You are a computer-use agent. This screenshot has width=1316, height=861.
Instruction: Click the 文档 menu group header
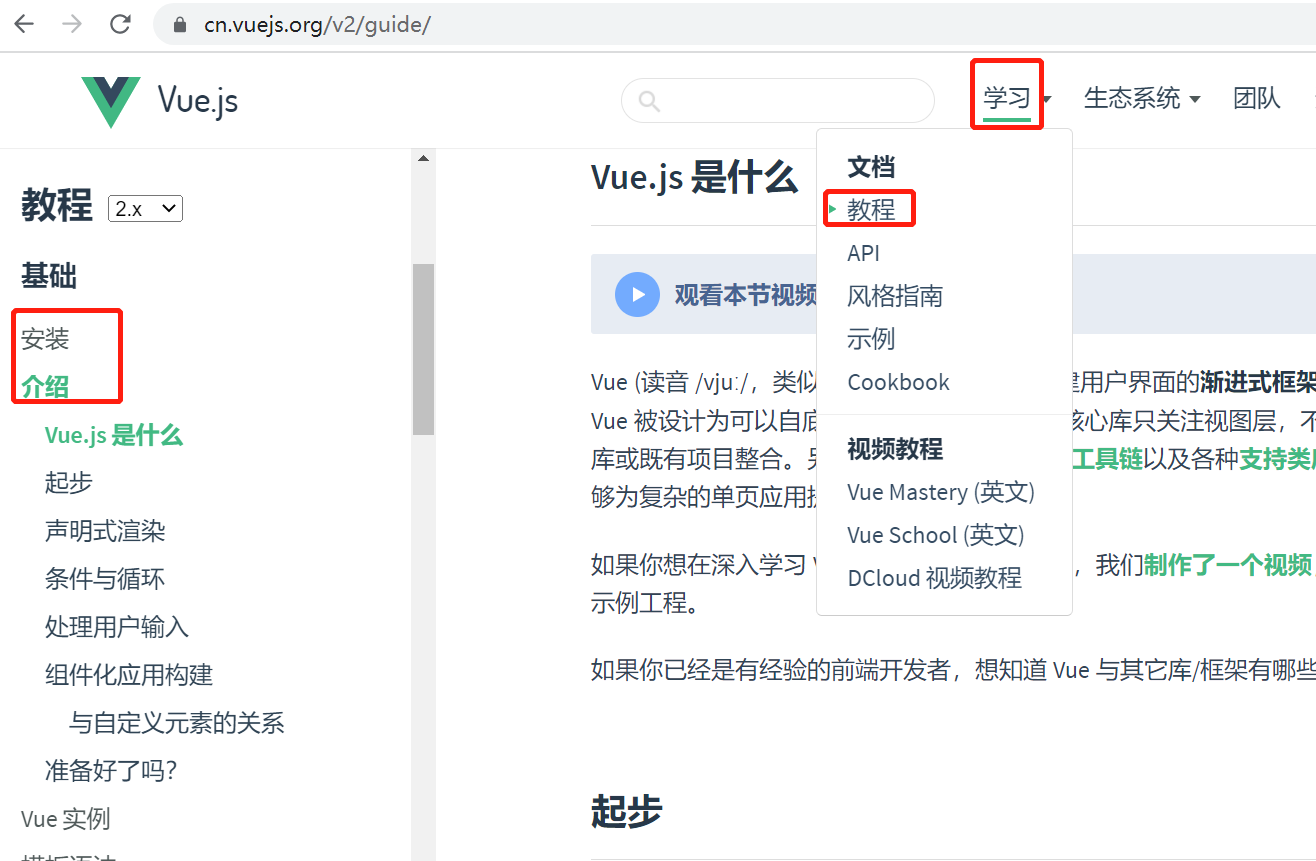(x=871, y=167)
